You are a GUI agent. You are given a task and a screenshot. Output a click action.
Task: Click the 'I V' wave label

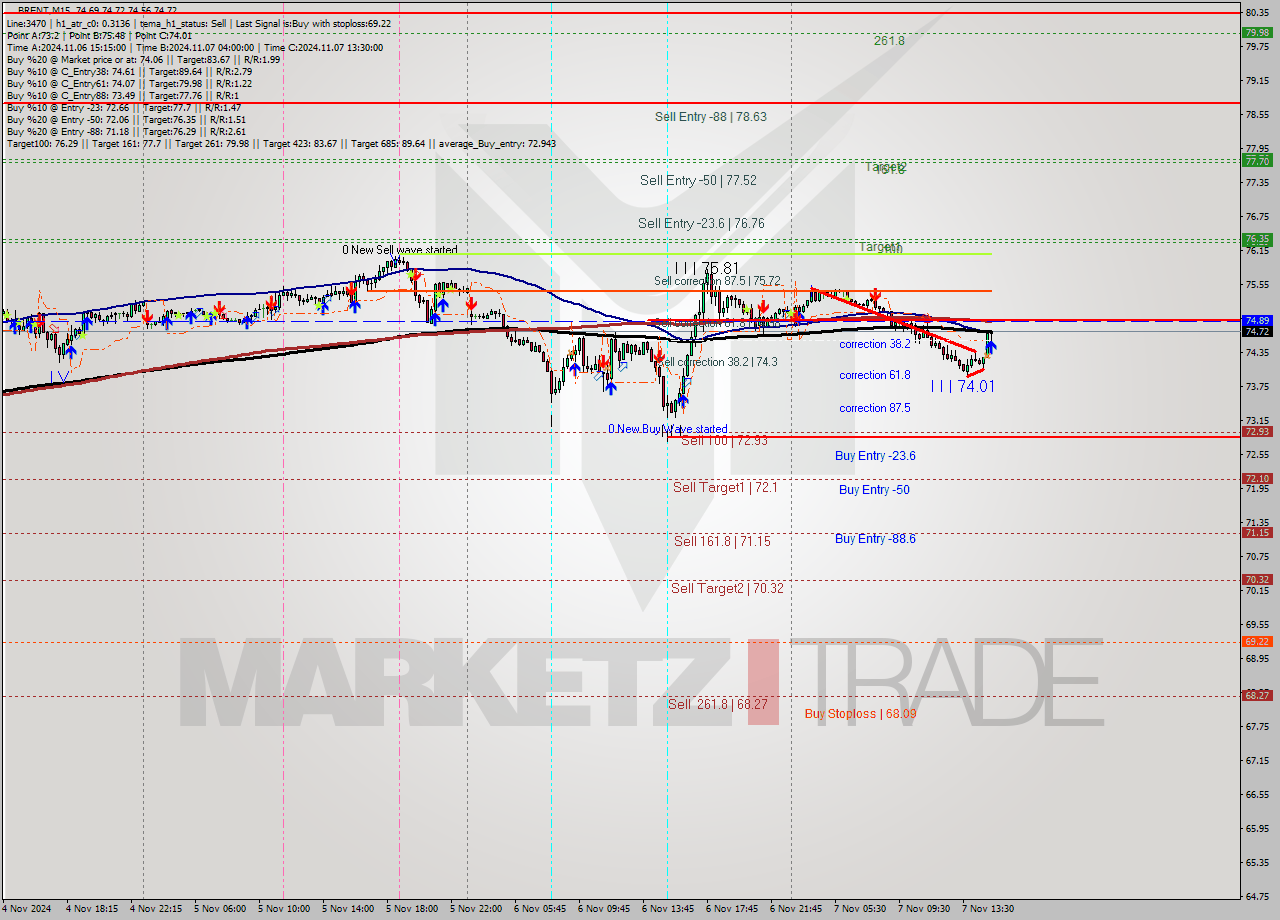pyautogui.click(x=60, y=377)
